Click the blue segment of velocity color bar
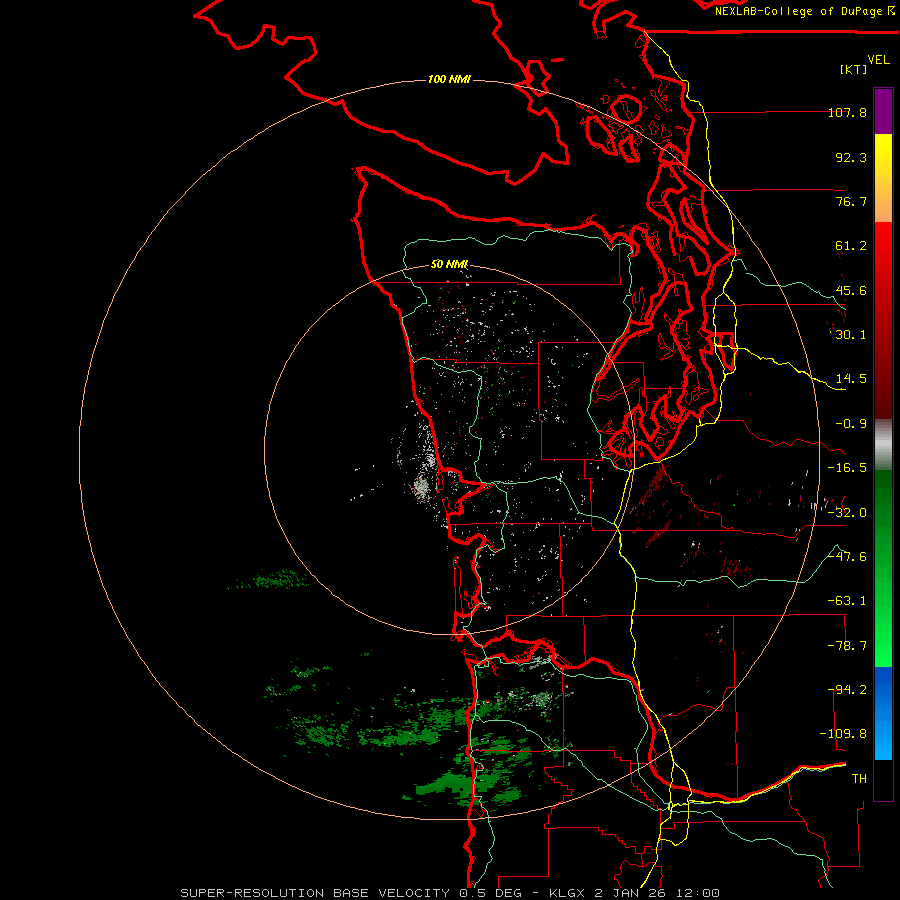 coord(883,713)
